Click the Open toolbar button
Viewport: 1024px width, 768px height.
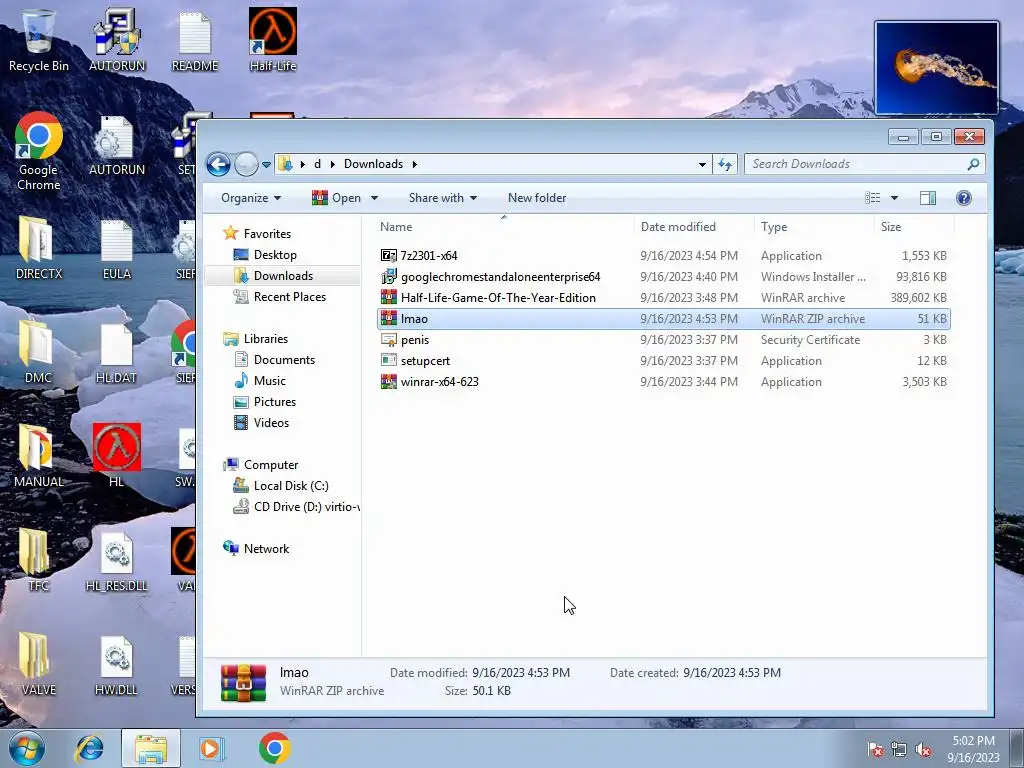tap(336, 198)
